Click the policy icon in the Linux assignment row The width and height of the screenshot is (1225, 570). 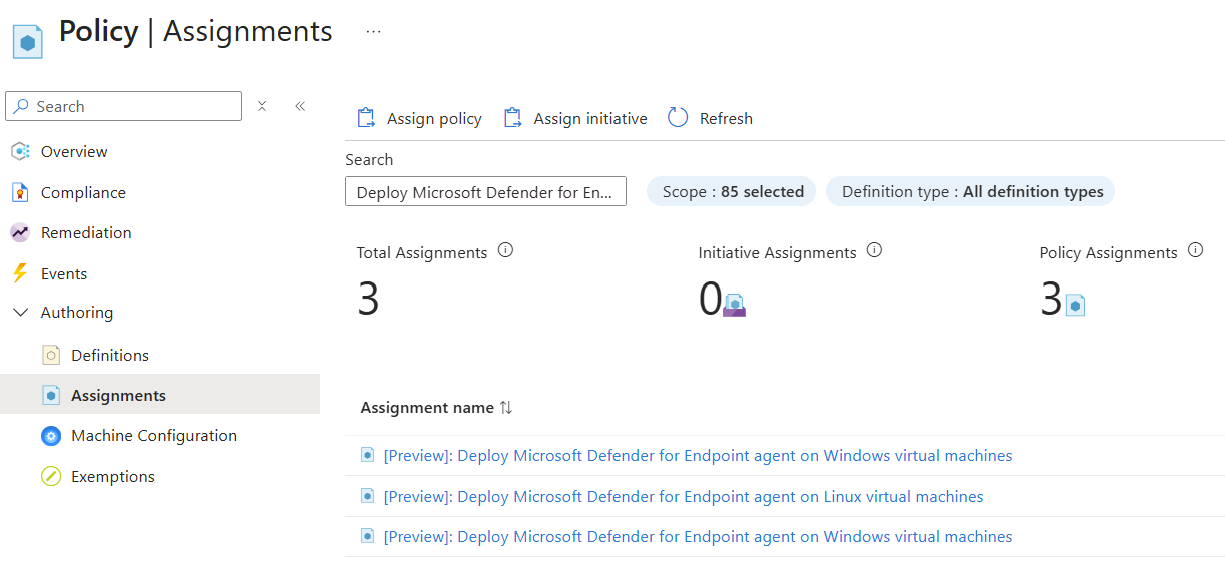(x=367, y=496)
